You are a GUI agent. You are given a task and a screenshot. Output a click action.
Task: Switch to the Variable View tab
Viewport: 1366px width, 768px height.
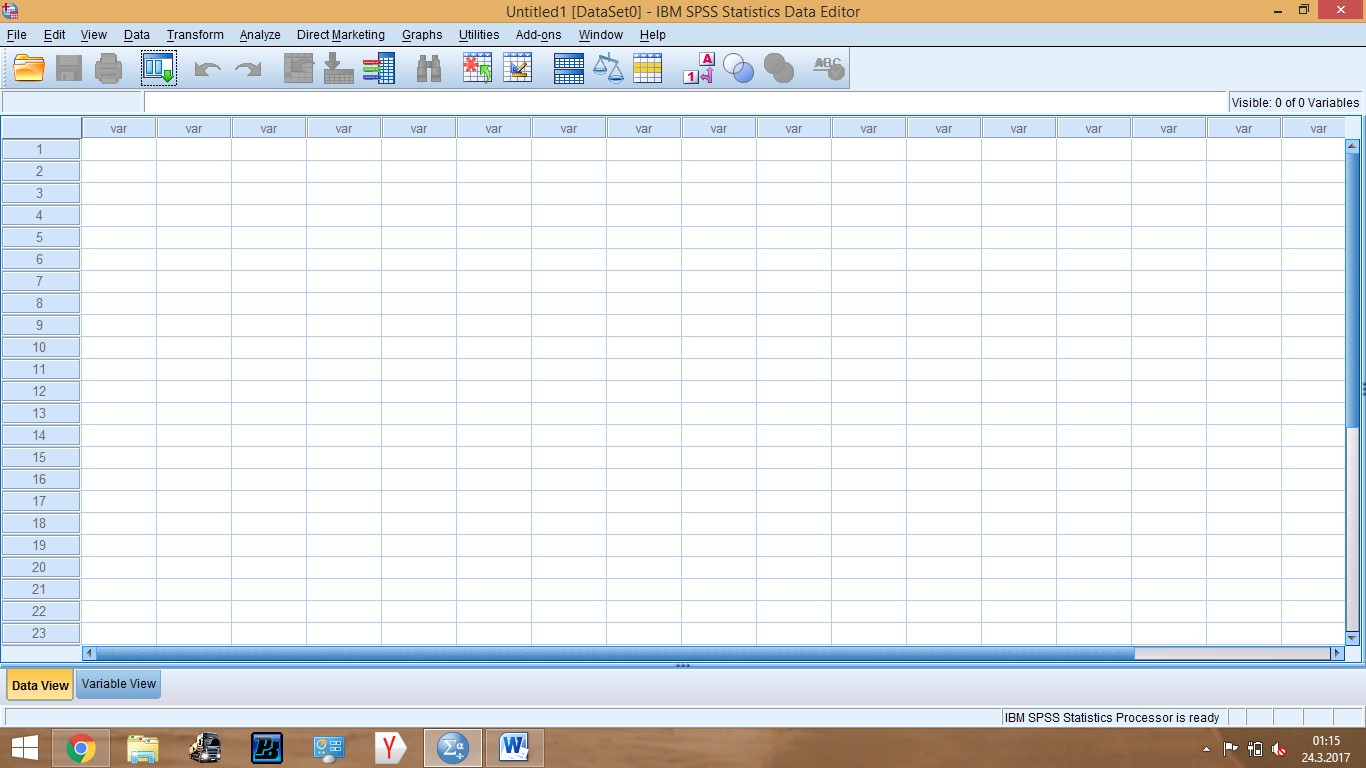[x=119, y=684]
